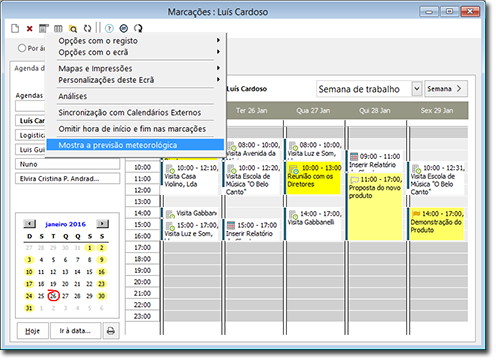The width and height of the screenshot is (496, 362).
Task: Click the Sex 29 Jan column header
Action: tap(437, 110)
